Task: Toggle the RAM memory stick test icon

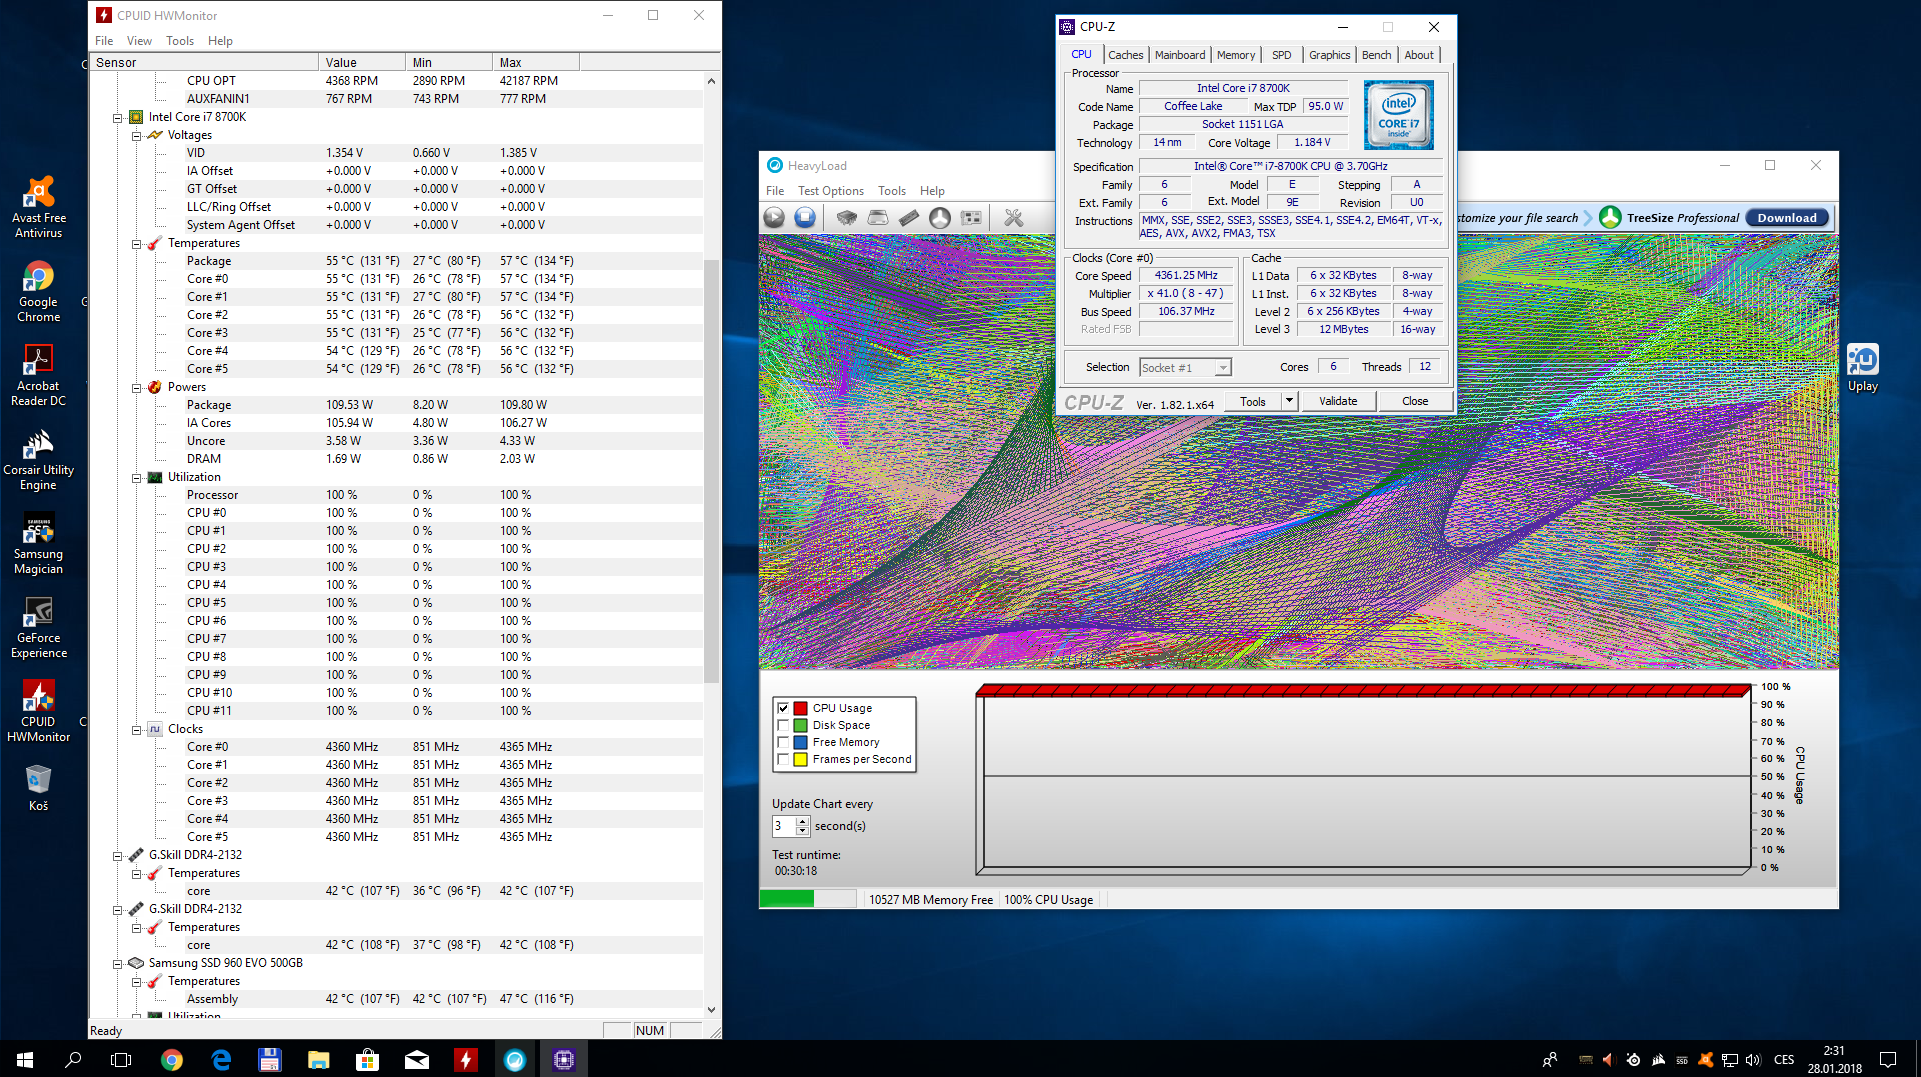Action: (x=909, y=218)
